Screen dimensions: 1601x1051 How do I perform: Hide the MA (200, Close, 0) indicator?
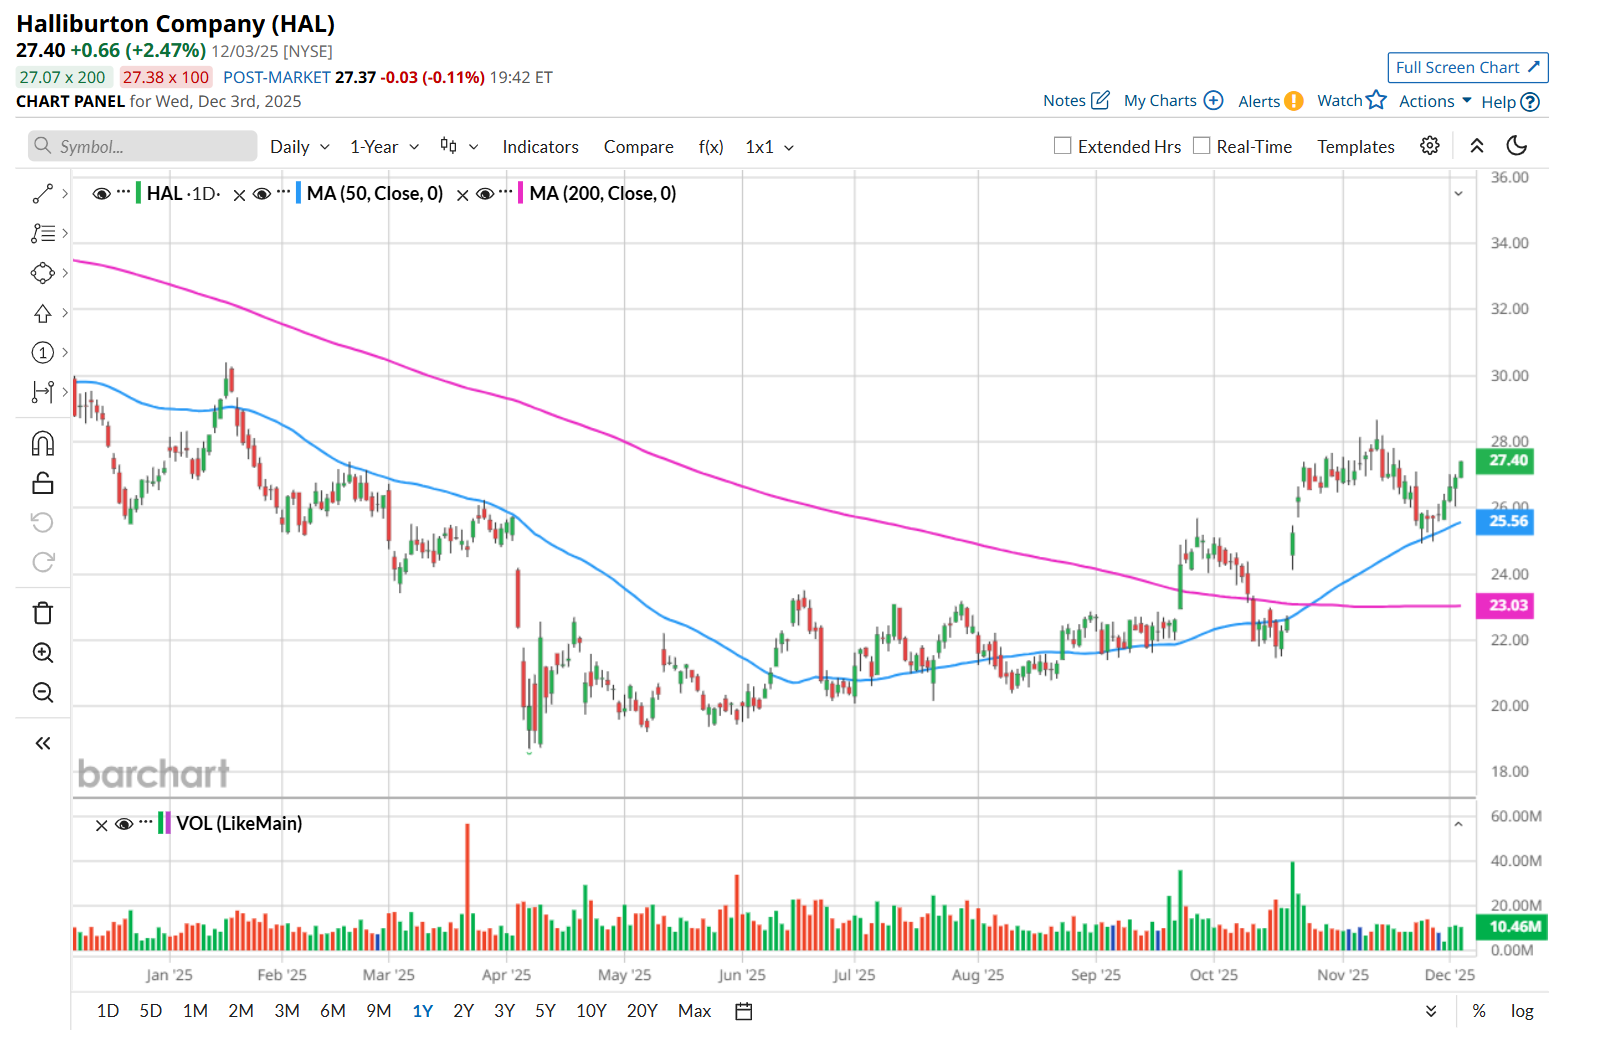[485, 194]
